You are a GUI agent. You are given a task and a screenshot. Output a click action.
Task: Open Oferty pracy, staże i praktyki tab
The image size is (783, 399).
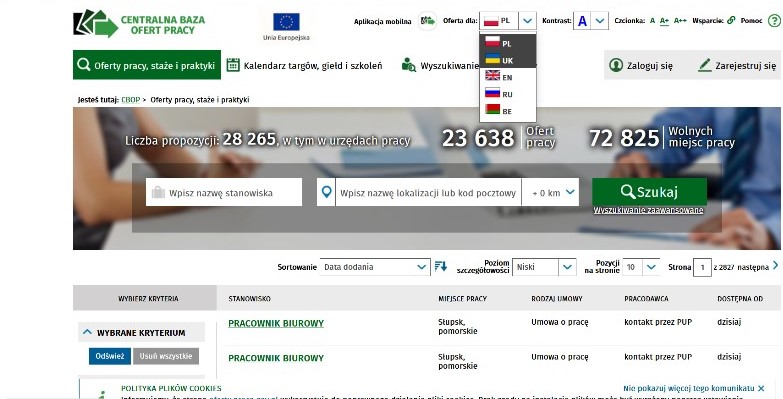coord(147,65)
